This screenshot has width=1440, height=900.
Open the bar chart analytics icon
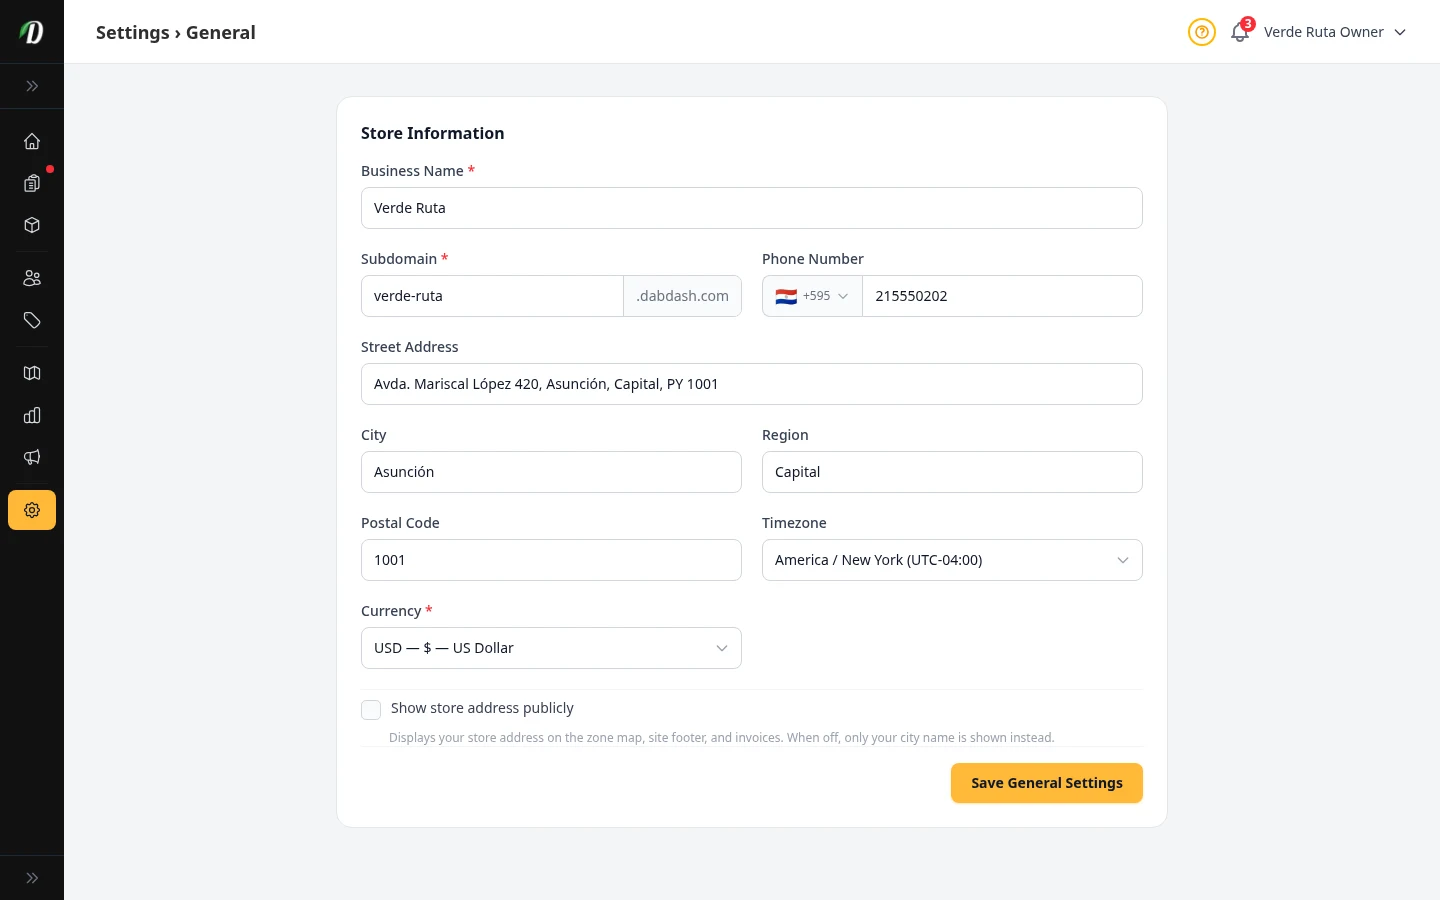[x=32, y=415]
